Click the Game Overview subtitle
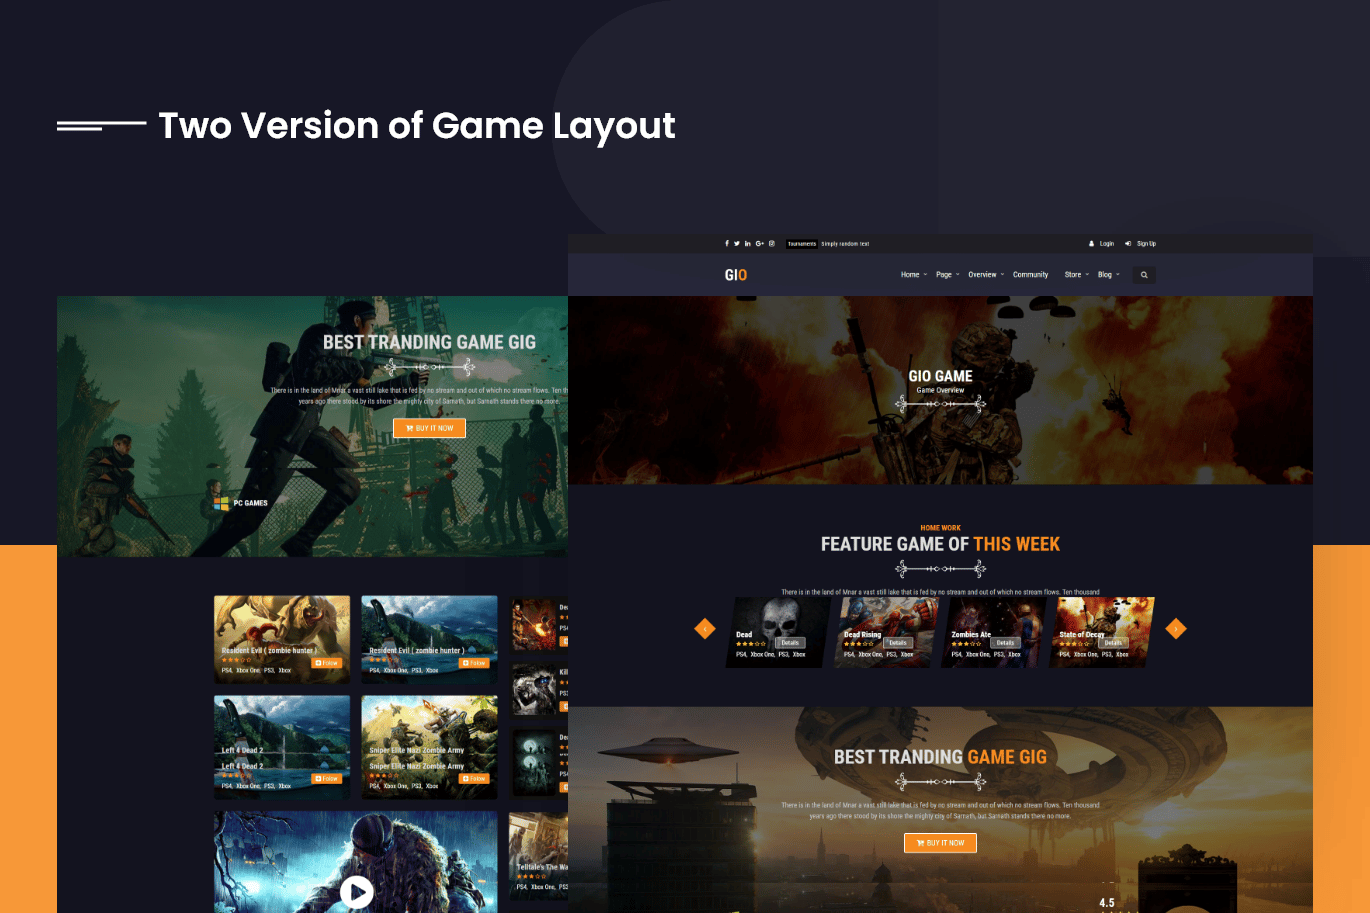Screen dimensions: 1370x913 click(940, 390)
